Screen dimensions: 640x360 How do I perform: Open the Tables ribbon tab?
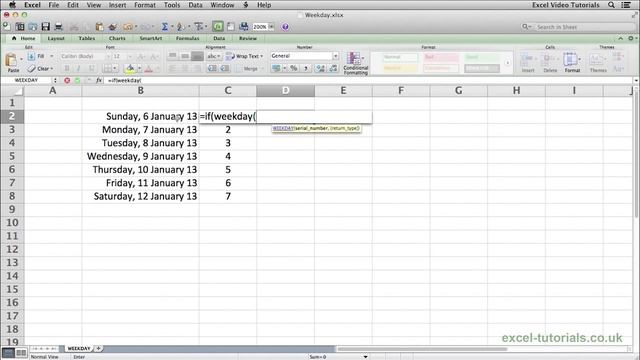[x=87, y=38]
